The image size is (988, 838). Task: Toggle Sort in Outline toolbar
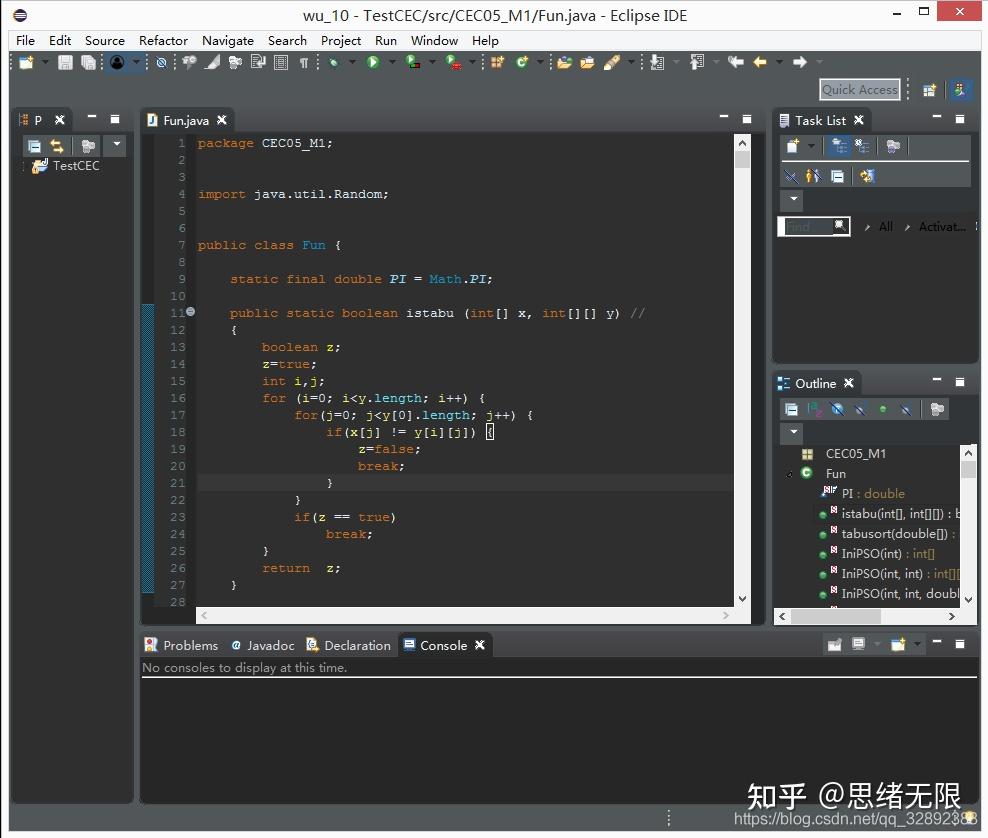[815, 410]
